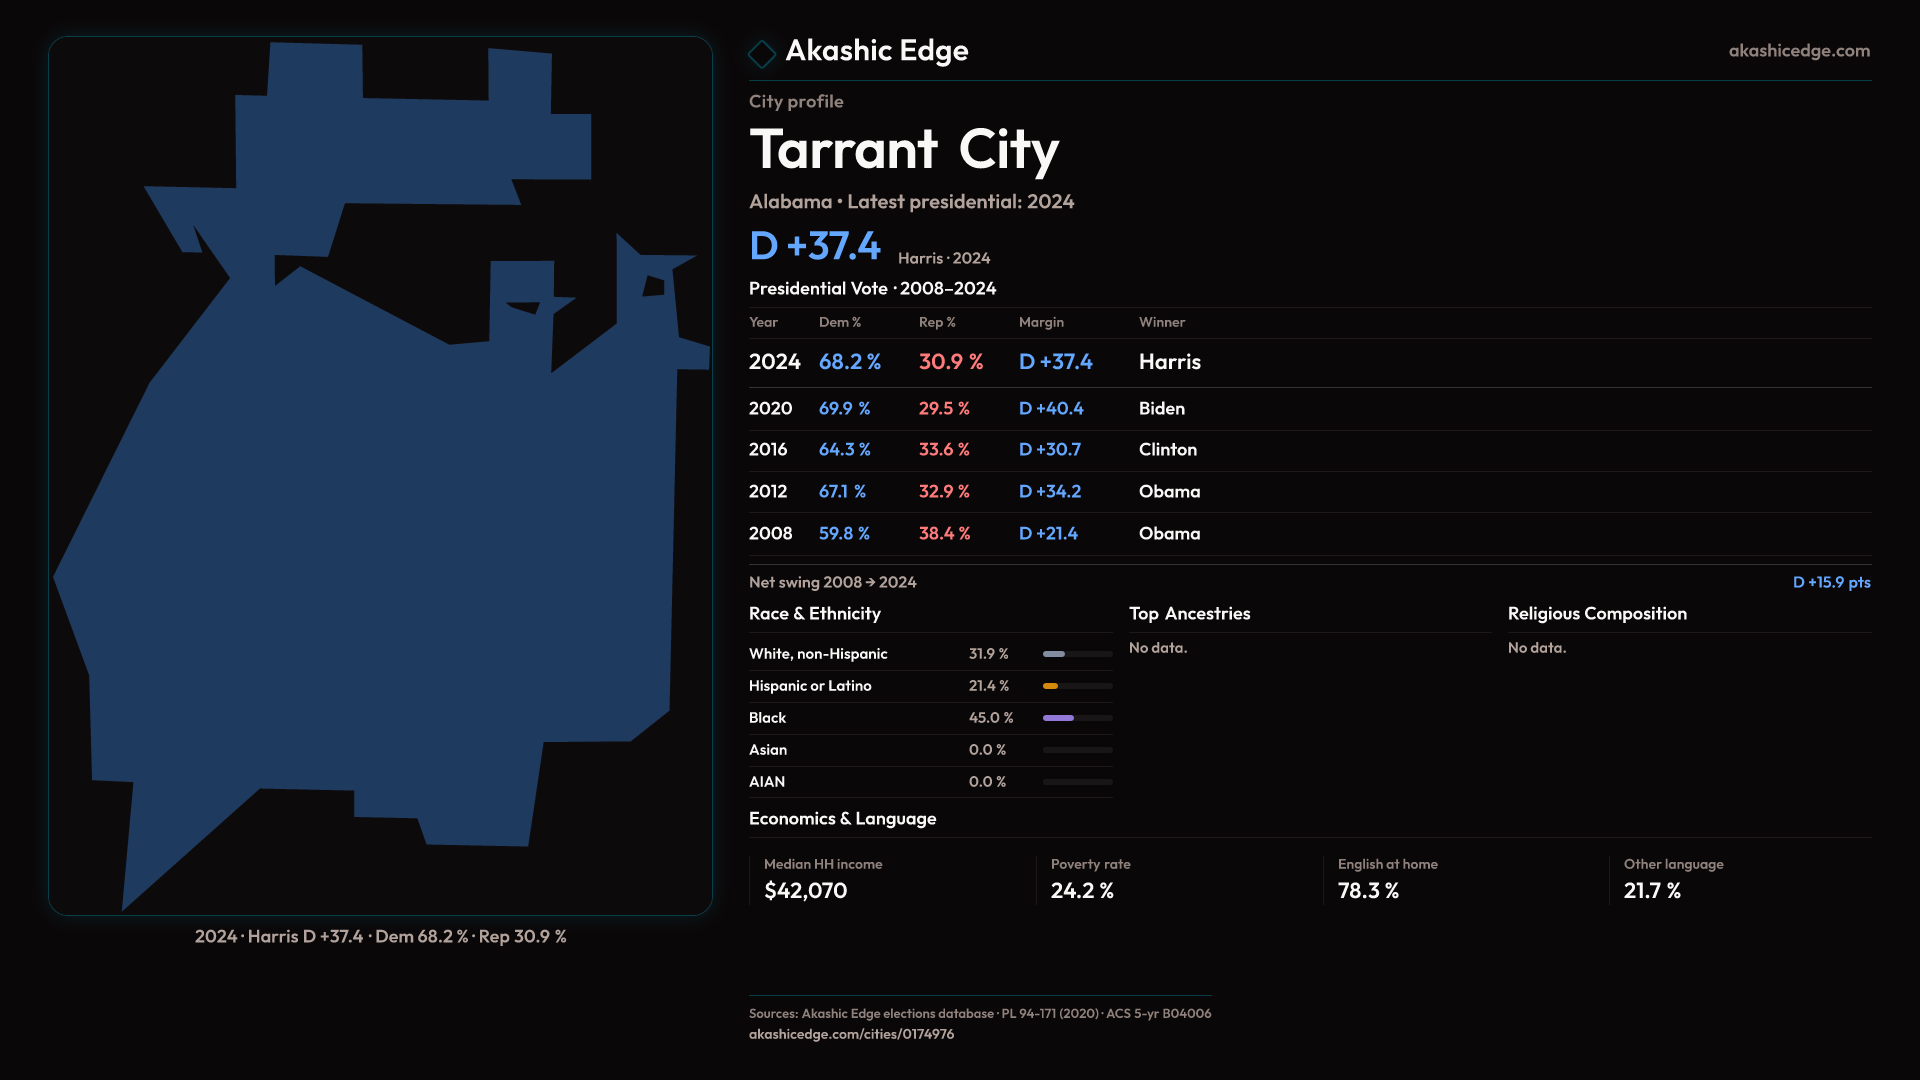Open the akashicedge.com link in header

pos(1798,51)
